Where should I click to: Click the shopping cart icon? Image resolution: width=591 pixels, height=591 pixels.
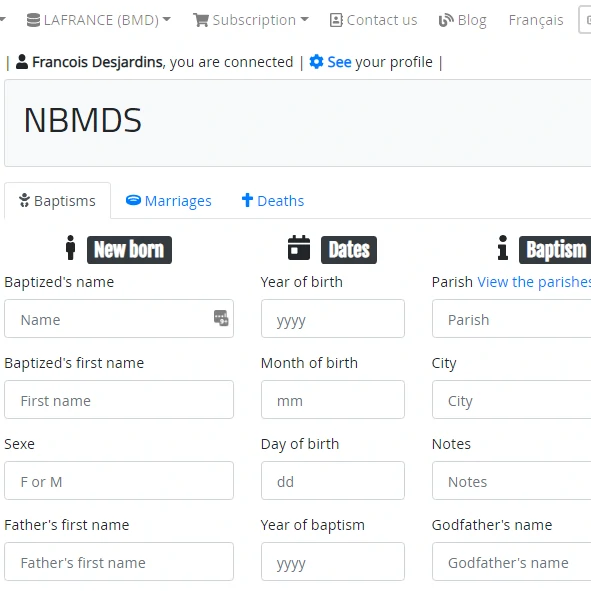[x=201, y=20]
